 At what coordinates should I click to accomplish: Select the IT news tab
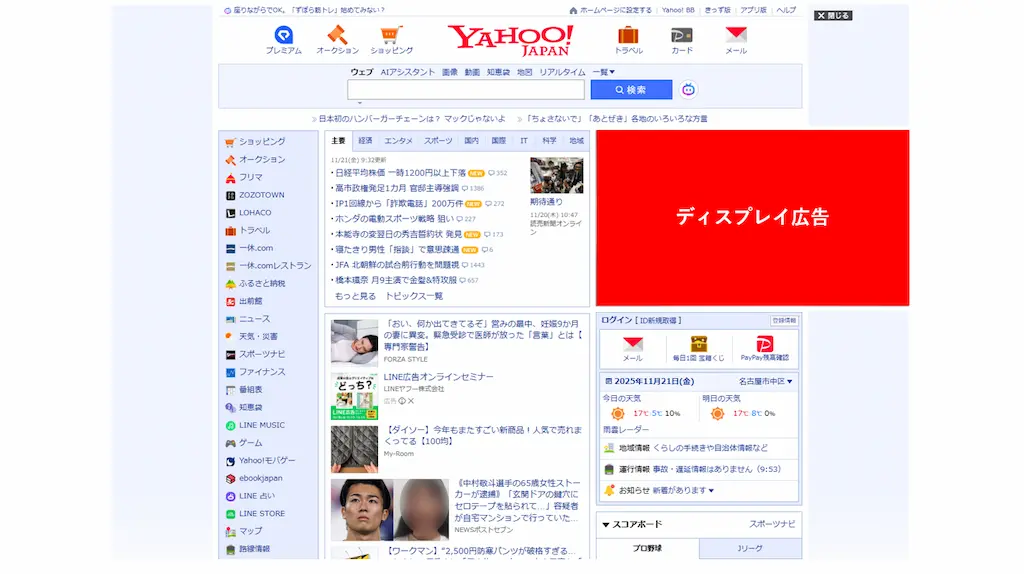524,140
